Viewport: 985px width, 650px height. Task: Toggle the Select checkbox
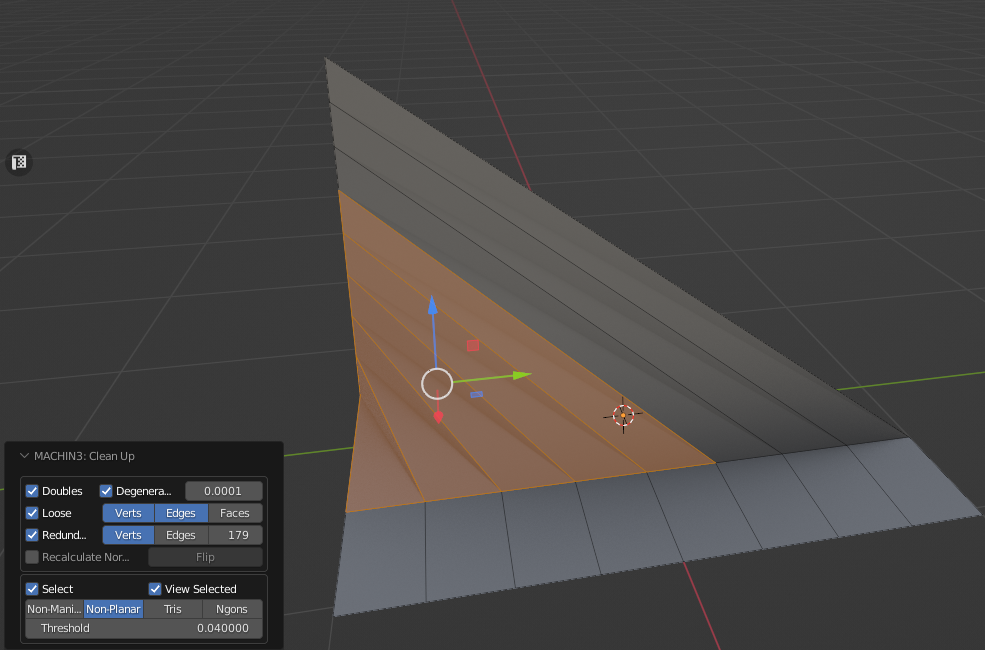[x=32, y=589]
